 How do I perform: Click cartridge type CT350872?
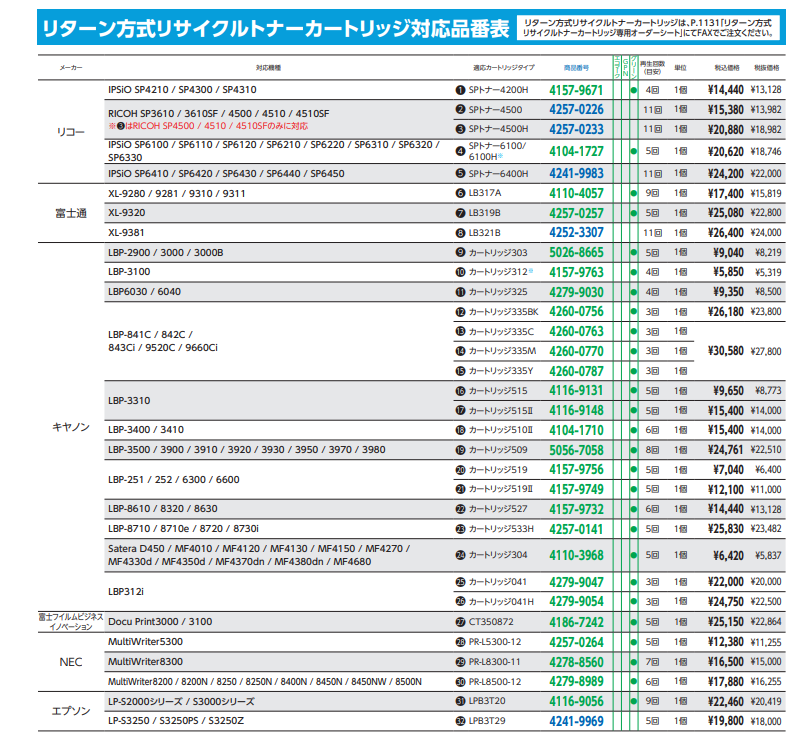[491, 622]
